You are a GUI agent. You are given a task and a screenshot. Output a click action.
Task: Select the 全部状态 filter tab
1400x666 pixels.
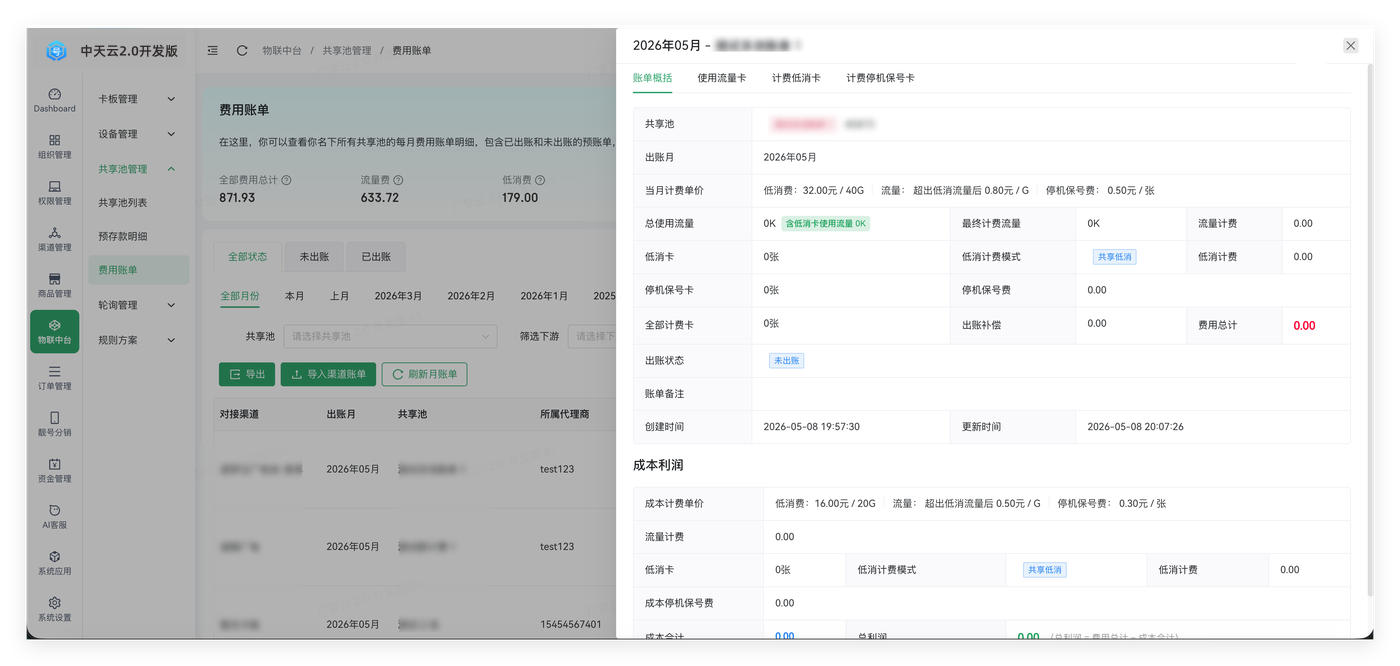(248, 257)
